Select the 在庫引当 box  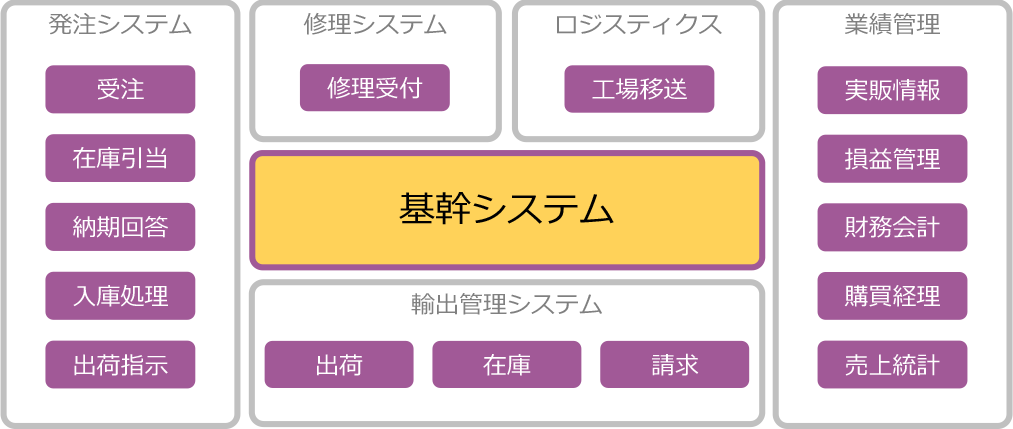click(x=120, y=158)
